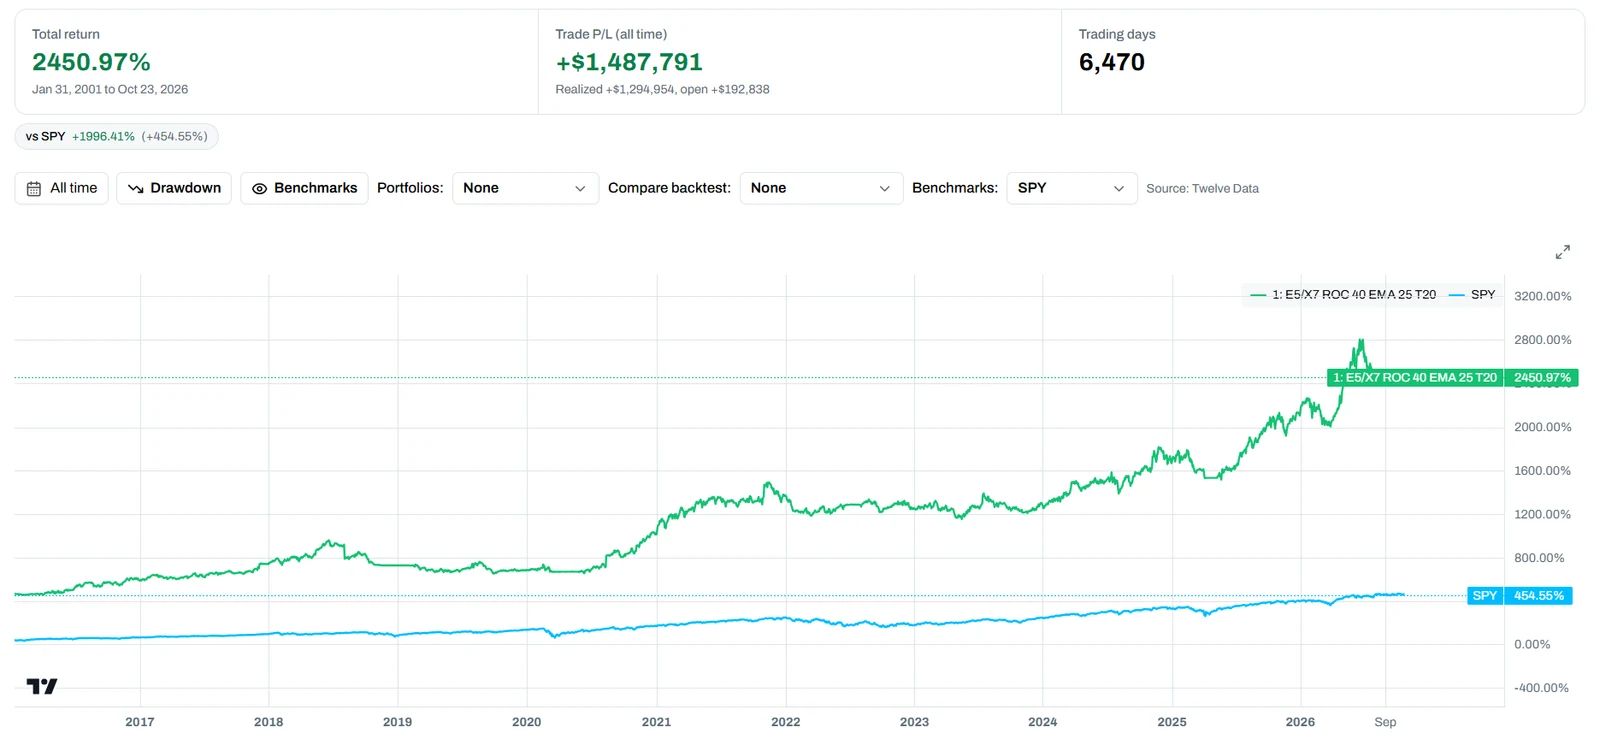The width and height of the screenshot is (1600, 746).
Task: Click the Realized and open P/L text
Action: (662, 89)
